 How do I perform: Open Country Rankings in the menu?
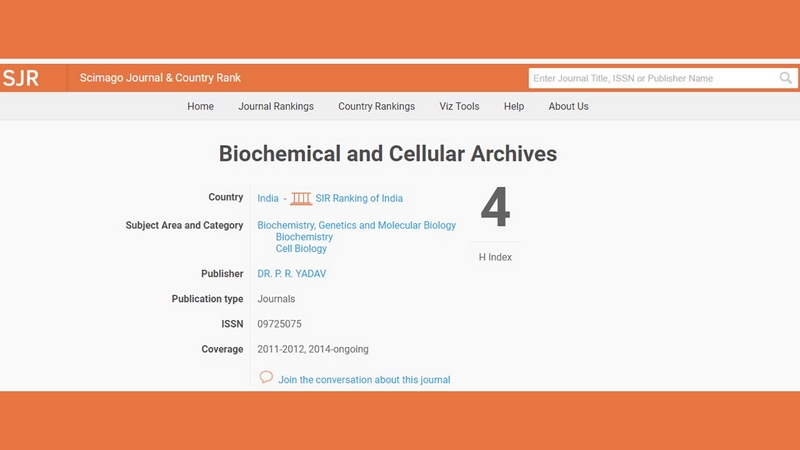point(377,106)
